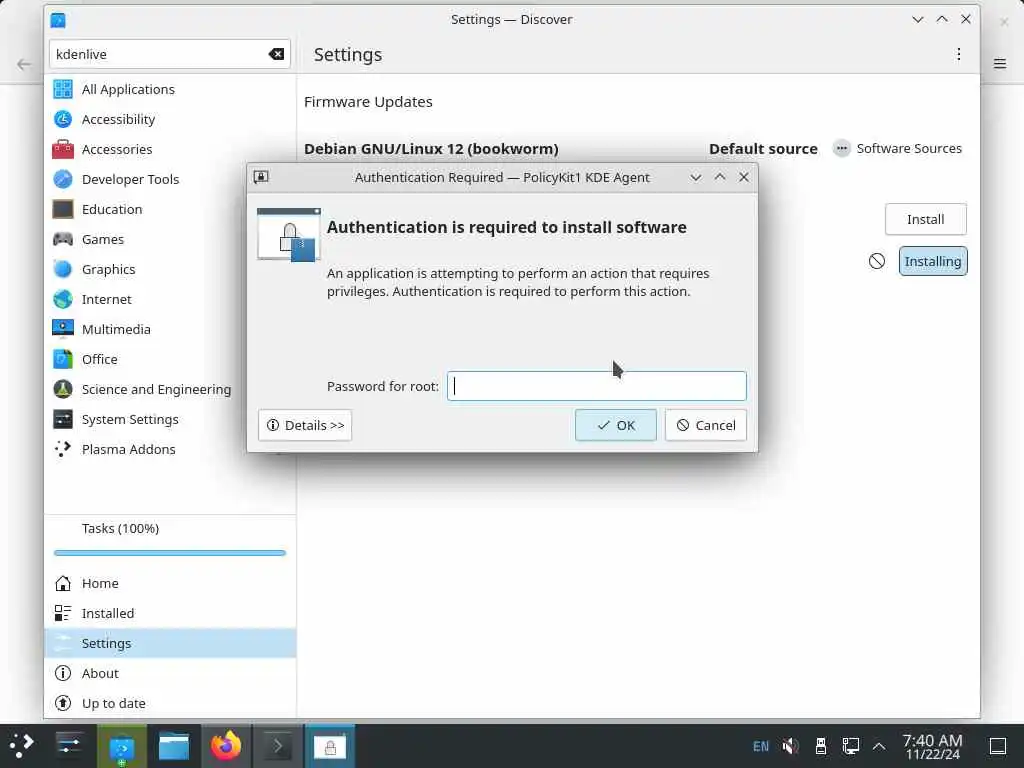Launch Firefox from the taskbar
1024x768 pixels.
(x=225, y=746)
